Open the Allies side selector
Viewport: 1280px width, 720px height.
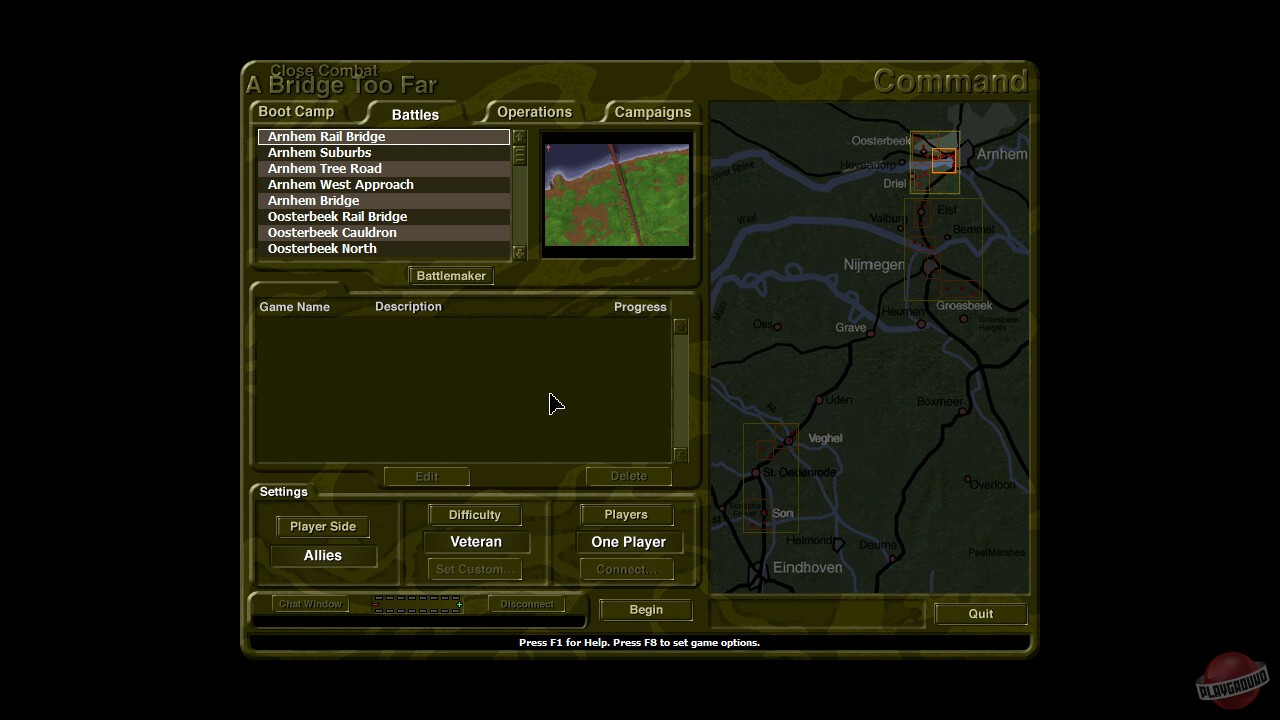tap(322, 556)
